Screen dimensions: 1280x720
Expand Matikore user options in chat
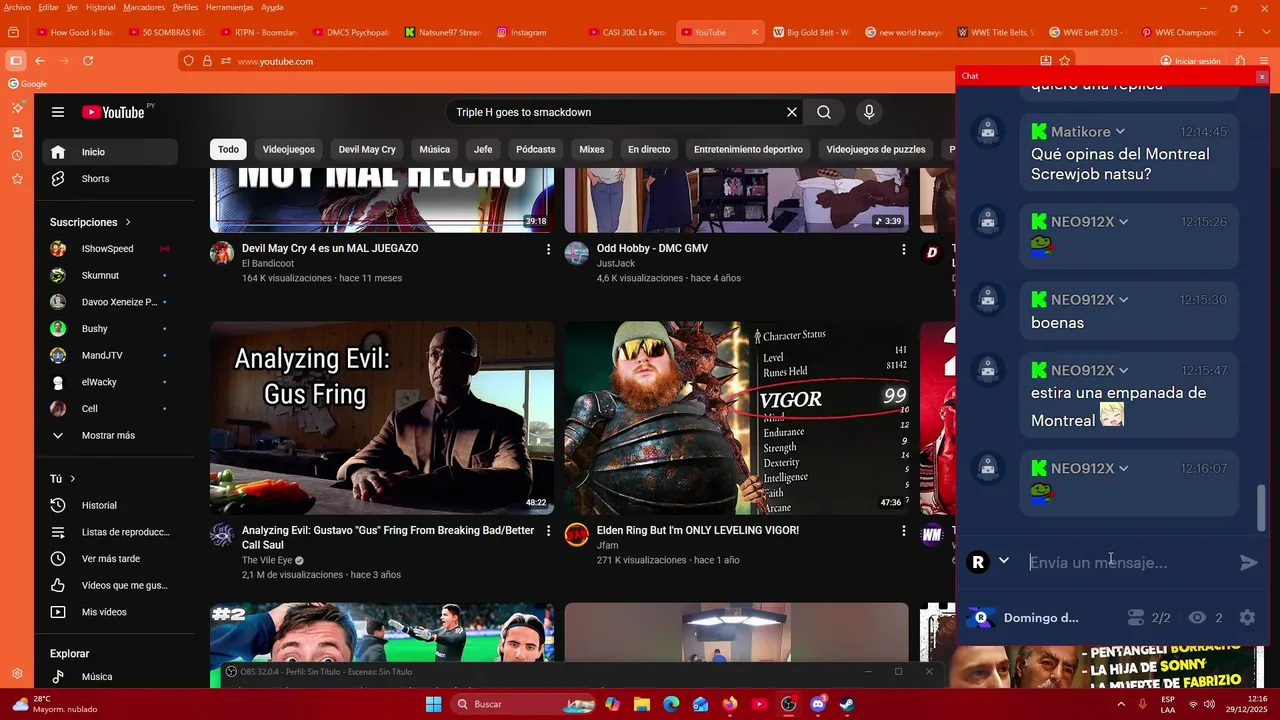pos(1120,132)
